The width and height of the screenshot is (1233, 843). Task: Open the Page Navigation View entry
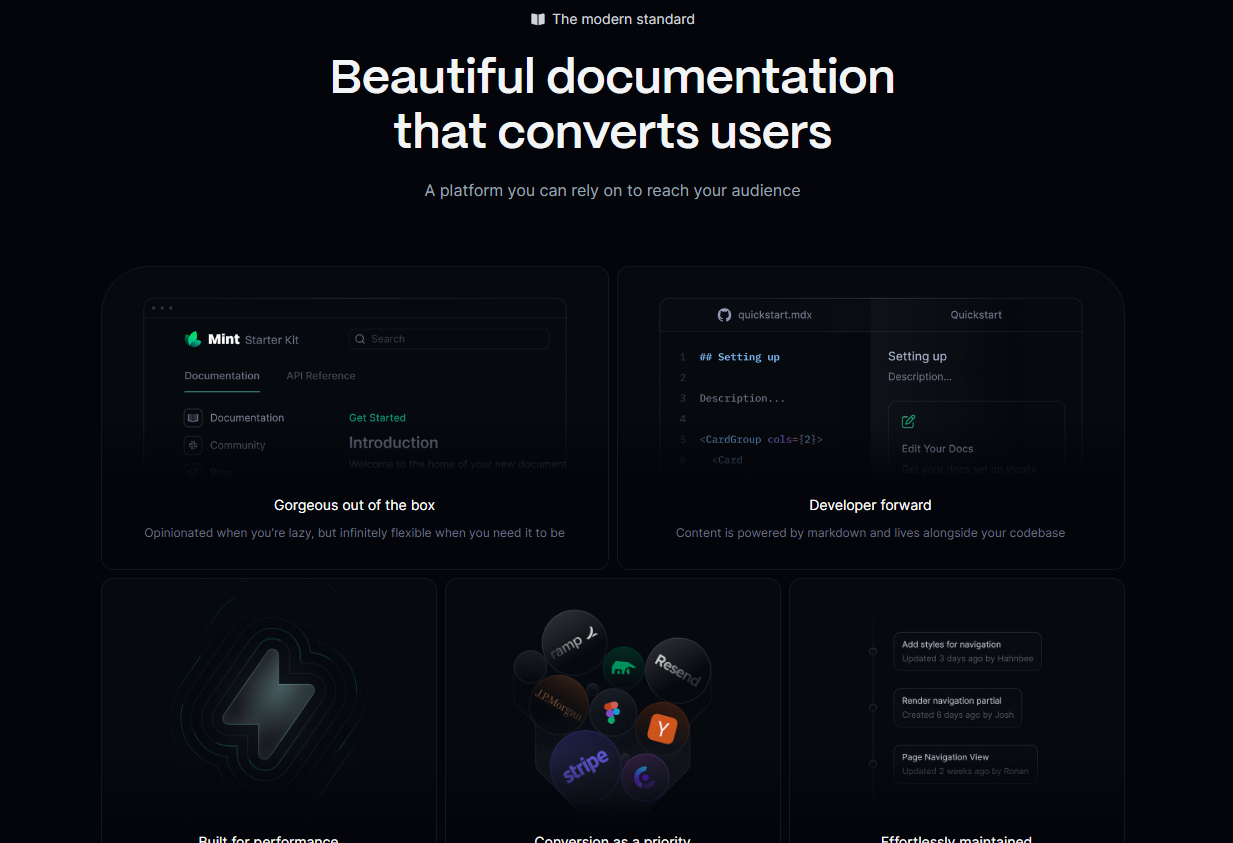[x=966, y=764]
